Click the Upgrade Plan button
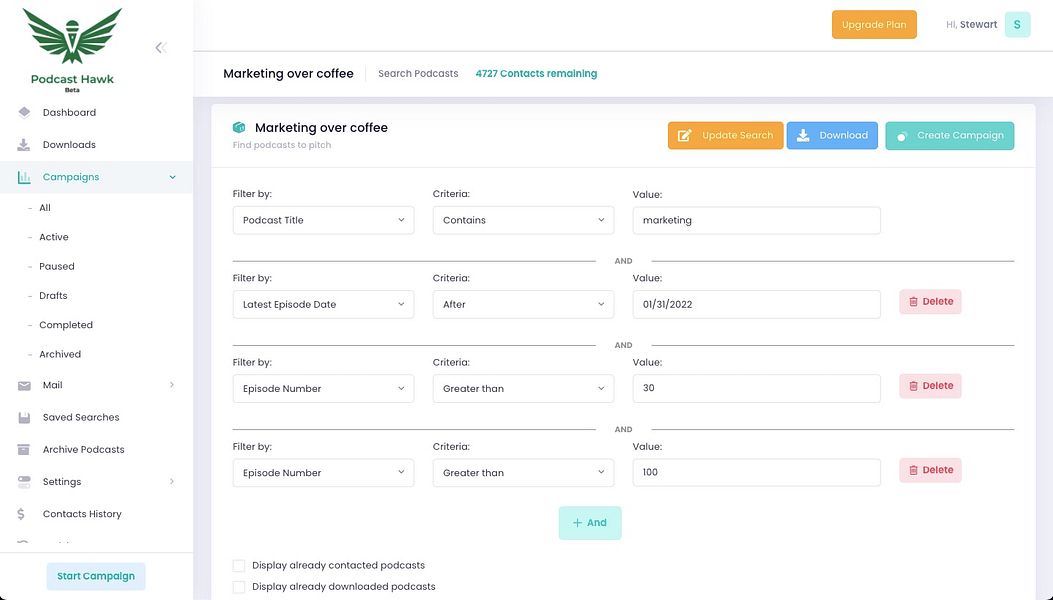Screen dimensions: 1053x600 pyautogui.click(x=874, y=25)
